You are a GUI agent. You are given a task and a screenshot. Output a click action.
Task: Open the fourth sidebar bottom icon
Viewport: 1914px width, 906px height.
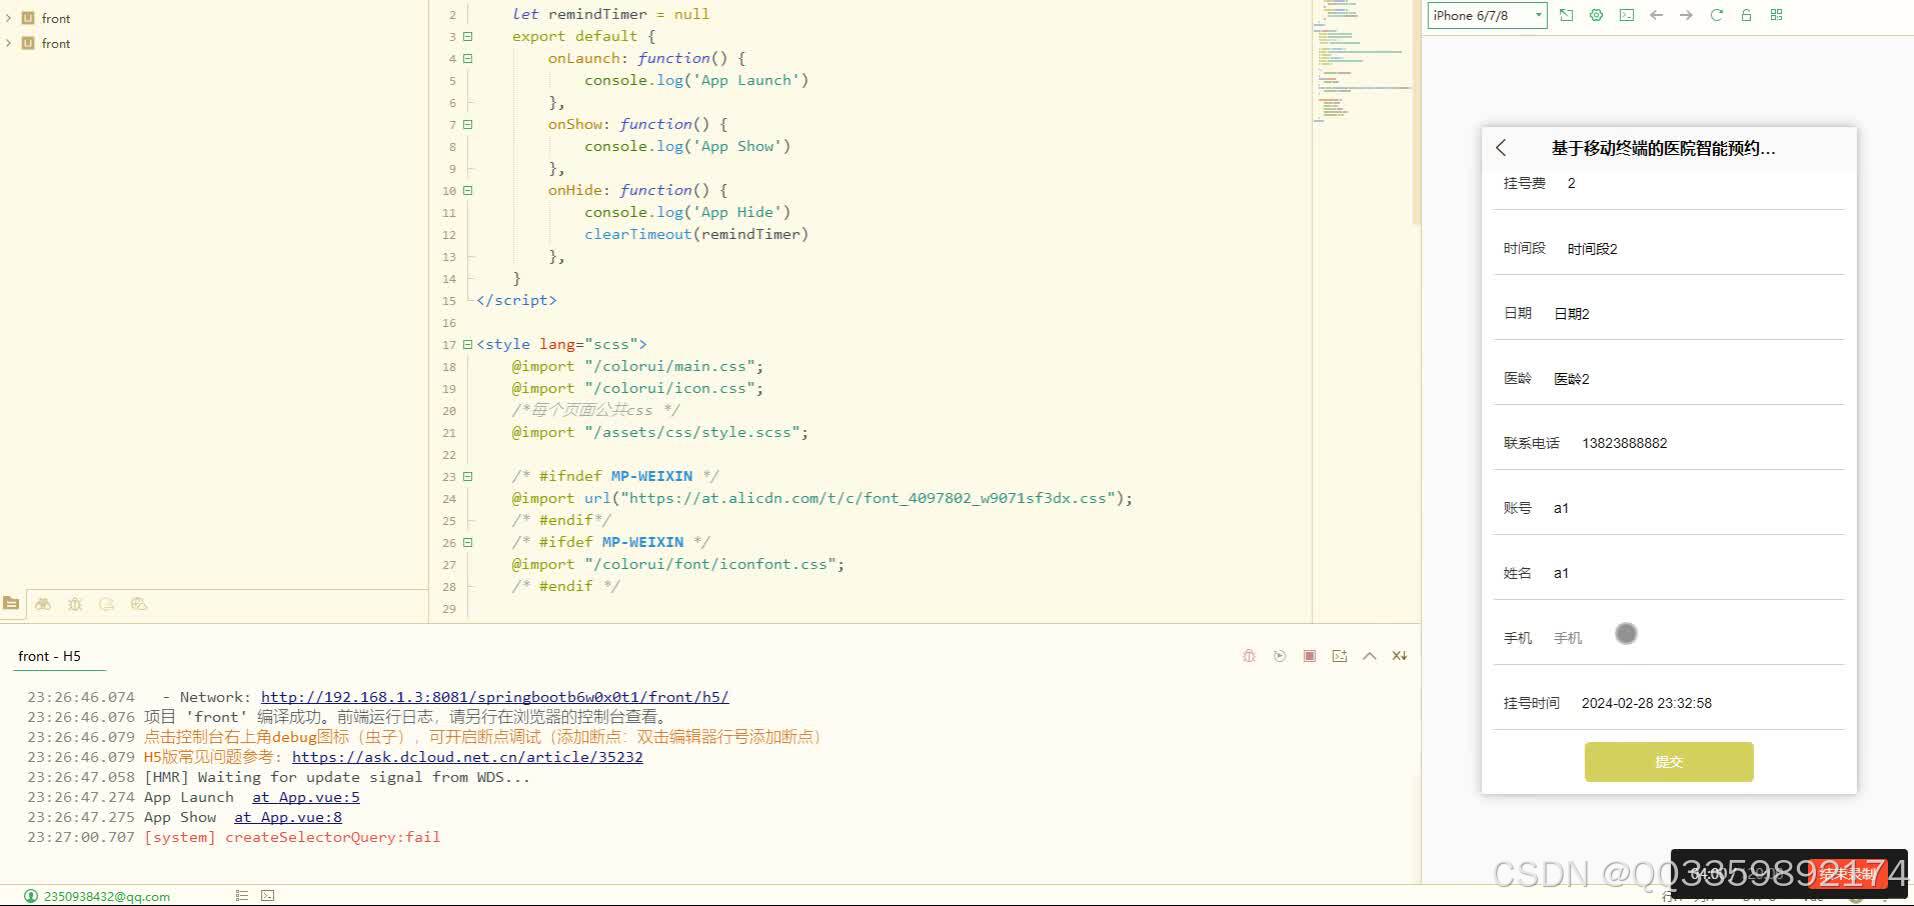pos(107,604)
